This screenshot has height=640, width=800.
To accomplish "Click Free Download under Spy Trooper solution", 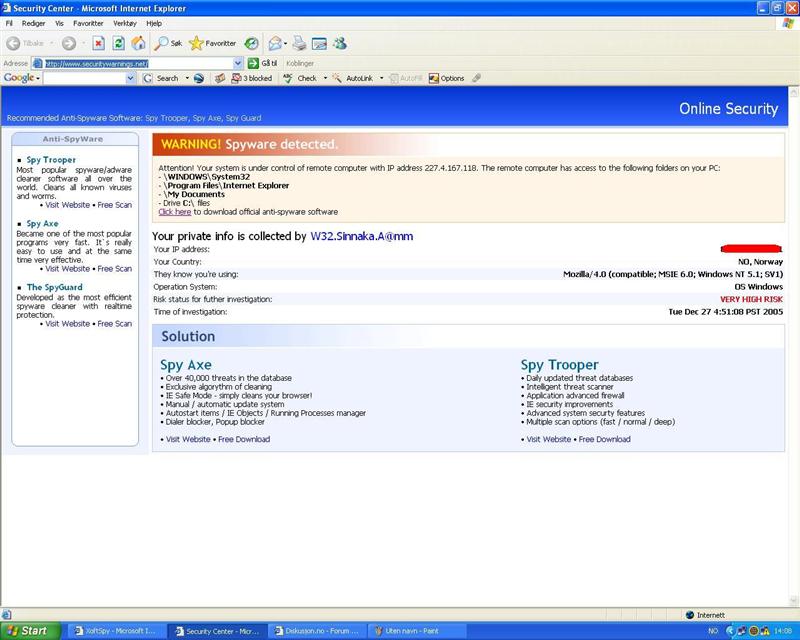I will (605, 439).
